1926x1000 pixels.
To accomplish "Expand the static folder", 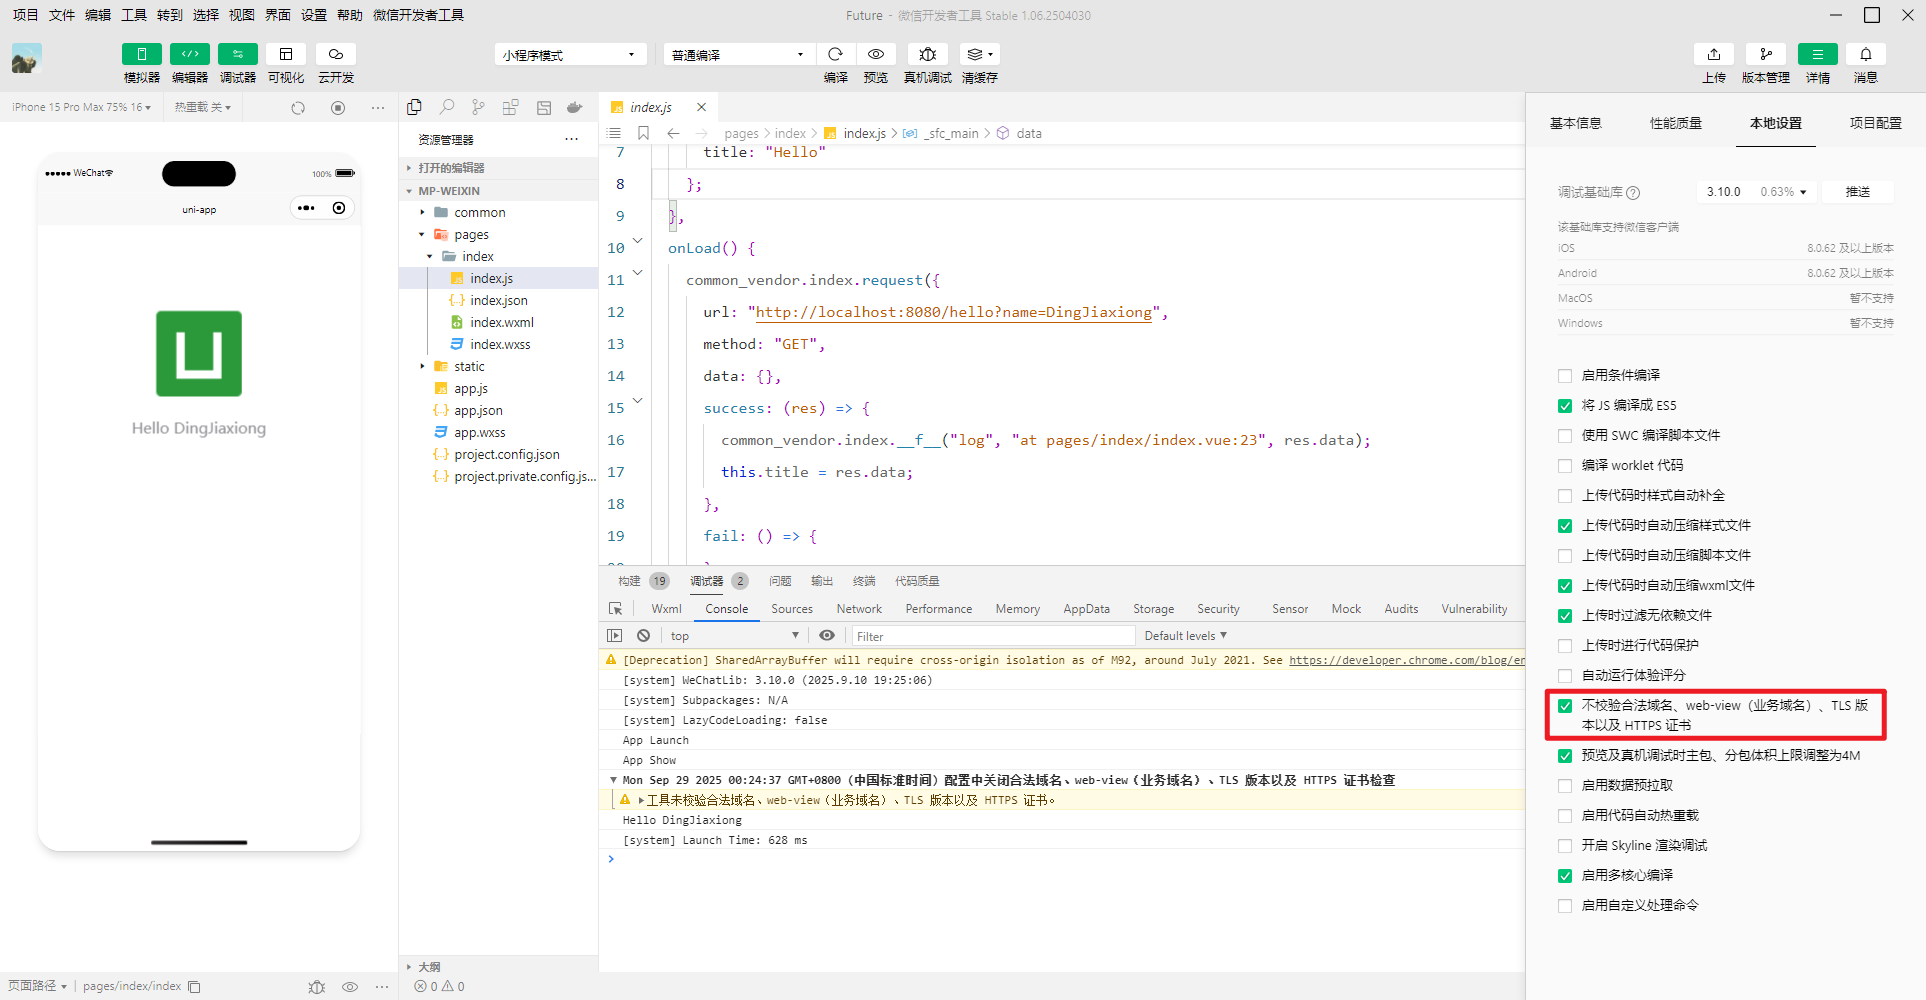I will pos(469,366).
